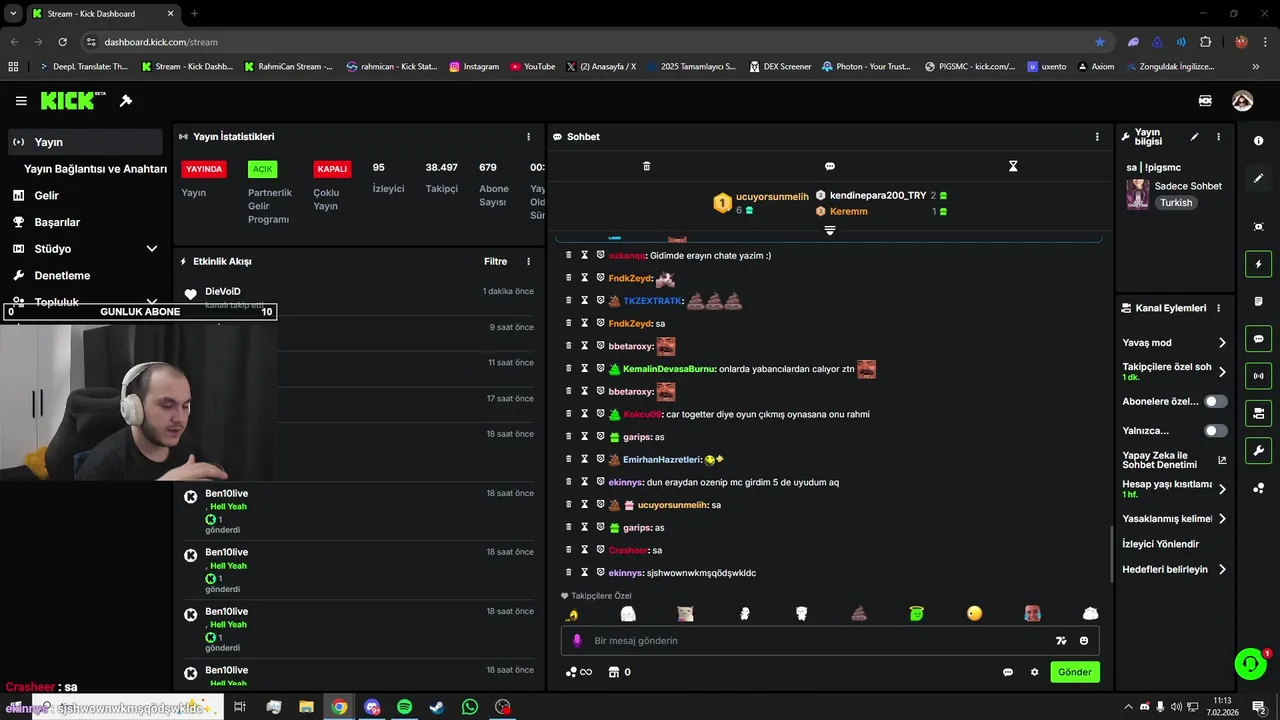
Task: Edit stream info with the pencil icon in Yayın bilgisi
Action: [x=1194, y=137]
